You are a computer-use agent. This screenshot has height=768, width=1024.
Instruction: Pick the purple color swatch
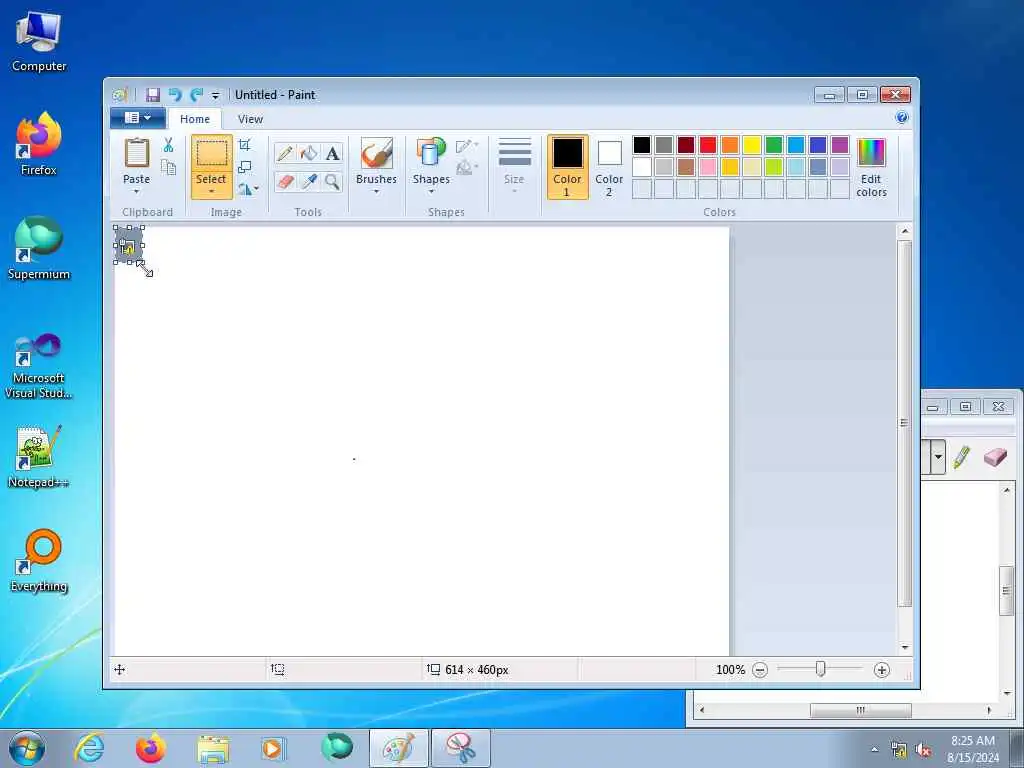click(840, 145)
